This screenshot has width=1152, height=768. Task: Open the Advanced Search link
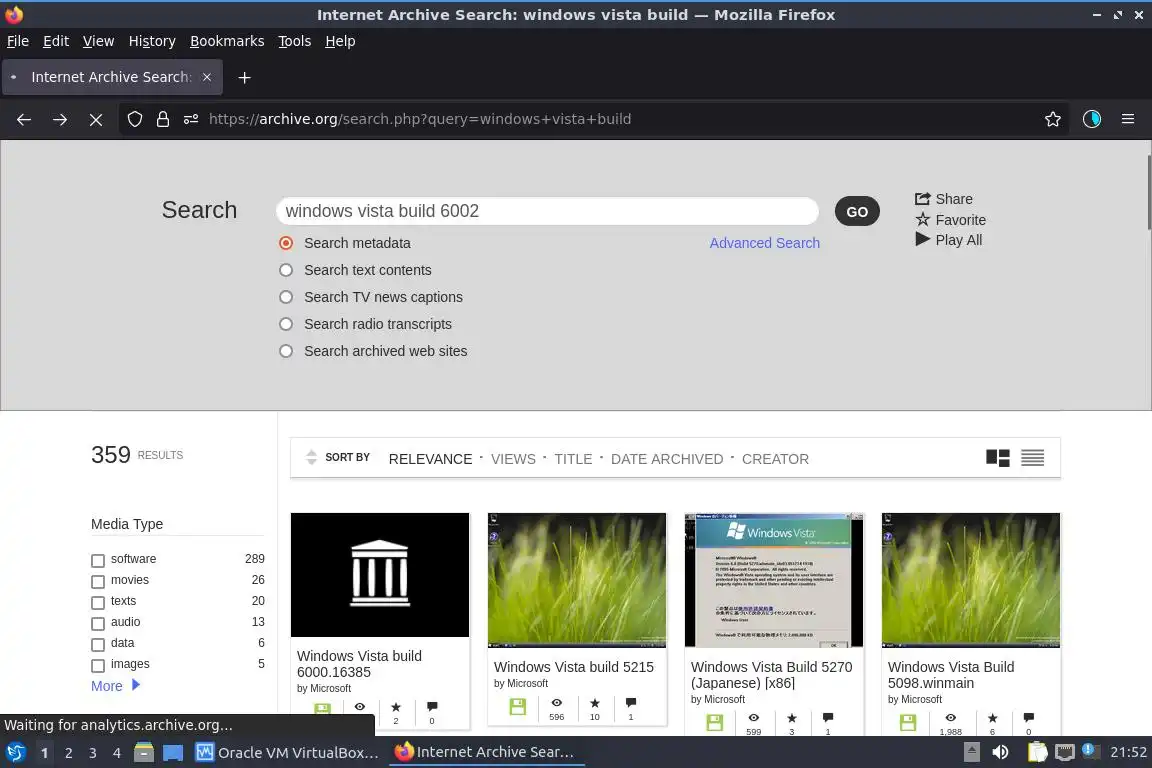pyautogui.click(x=764, y=243)
